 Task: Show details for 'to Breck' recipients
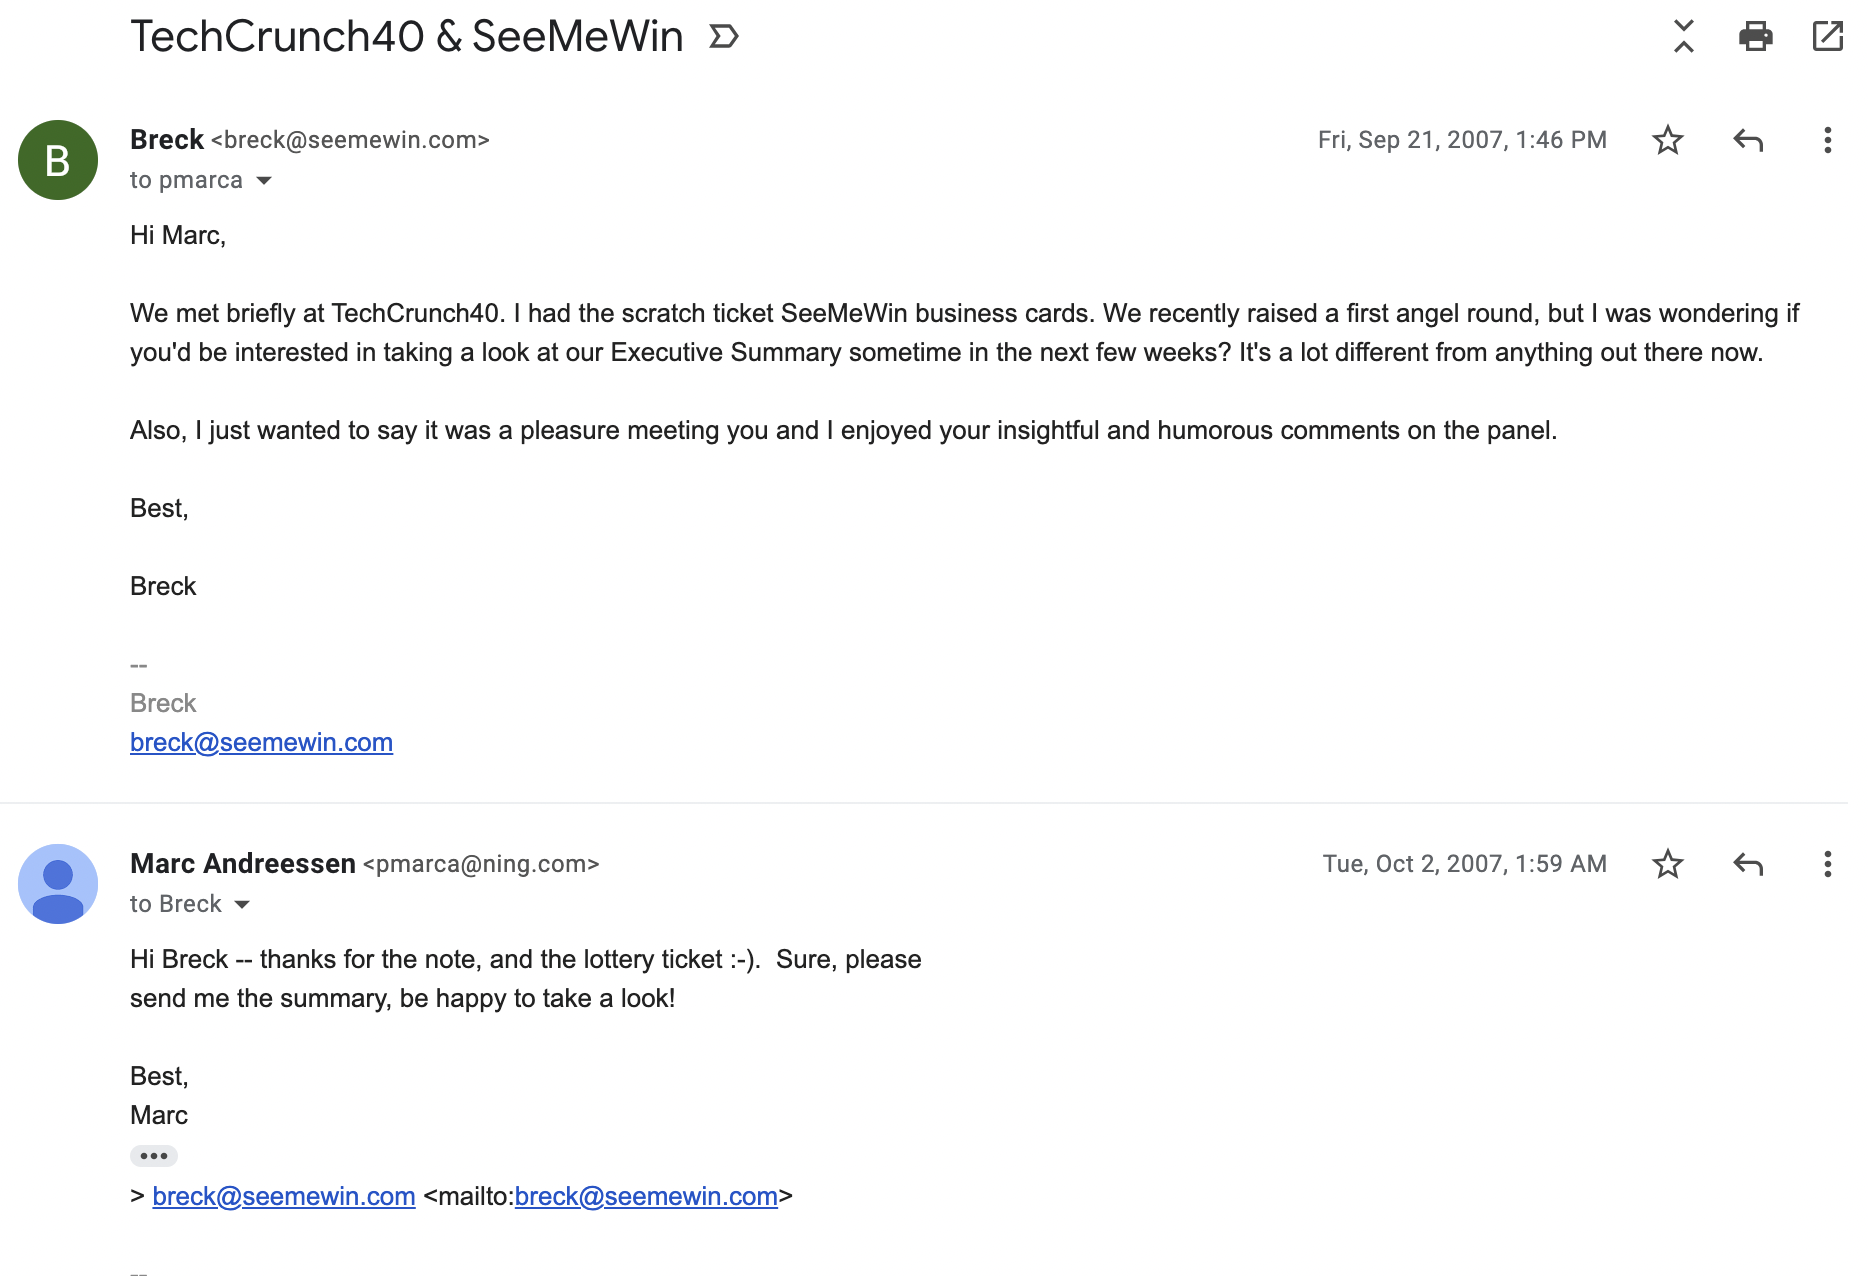242,905
